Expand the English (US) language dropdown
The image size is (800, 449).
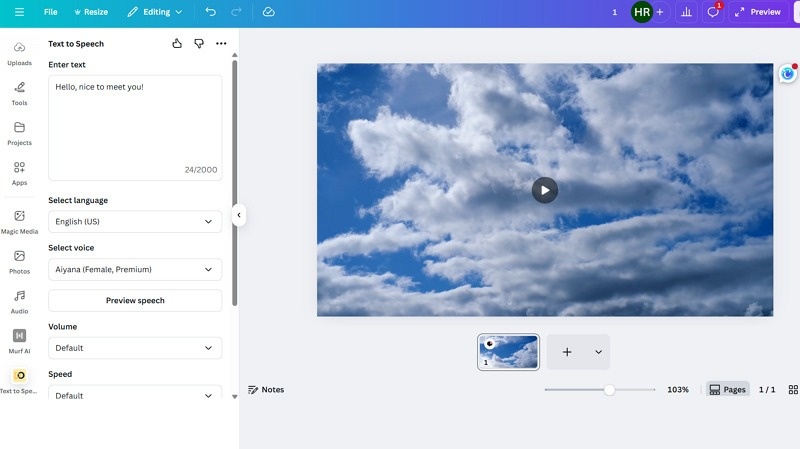[135, 221]
